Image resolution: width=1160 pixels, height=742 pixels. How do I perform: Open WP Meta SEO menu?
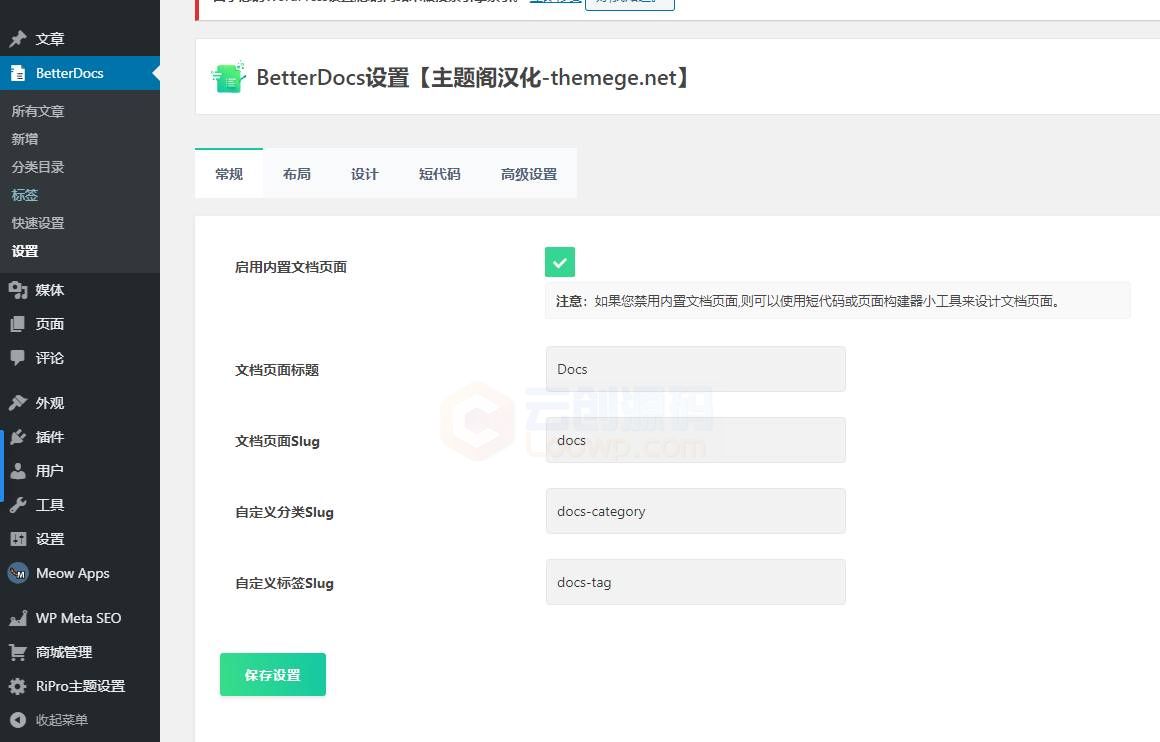point(80,618)
